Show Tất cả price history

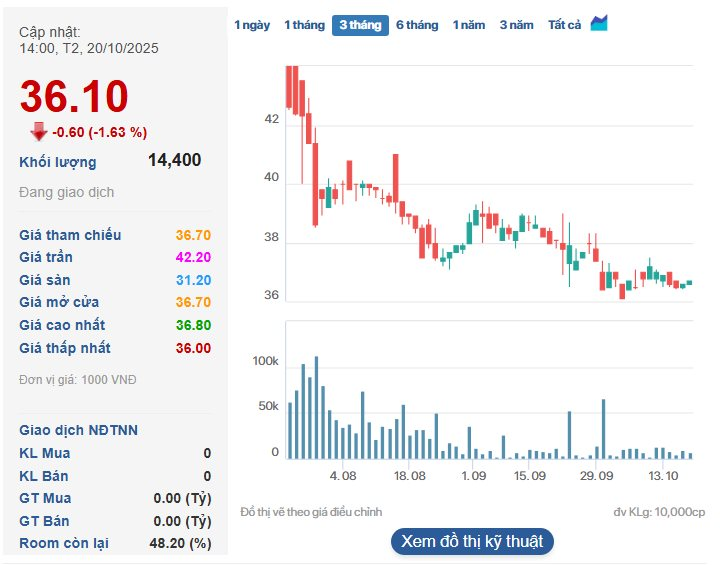564,25
